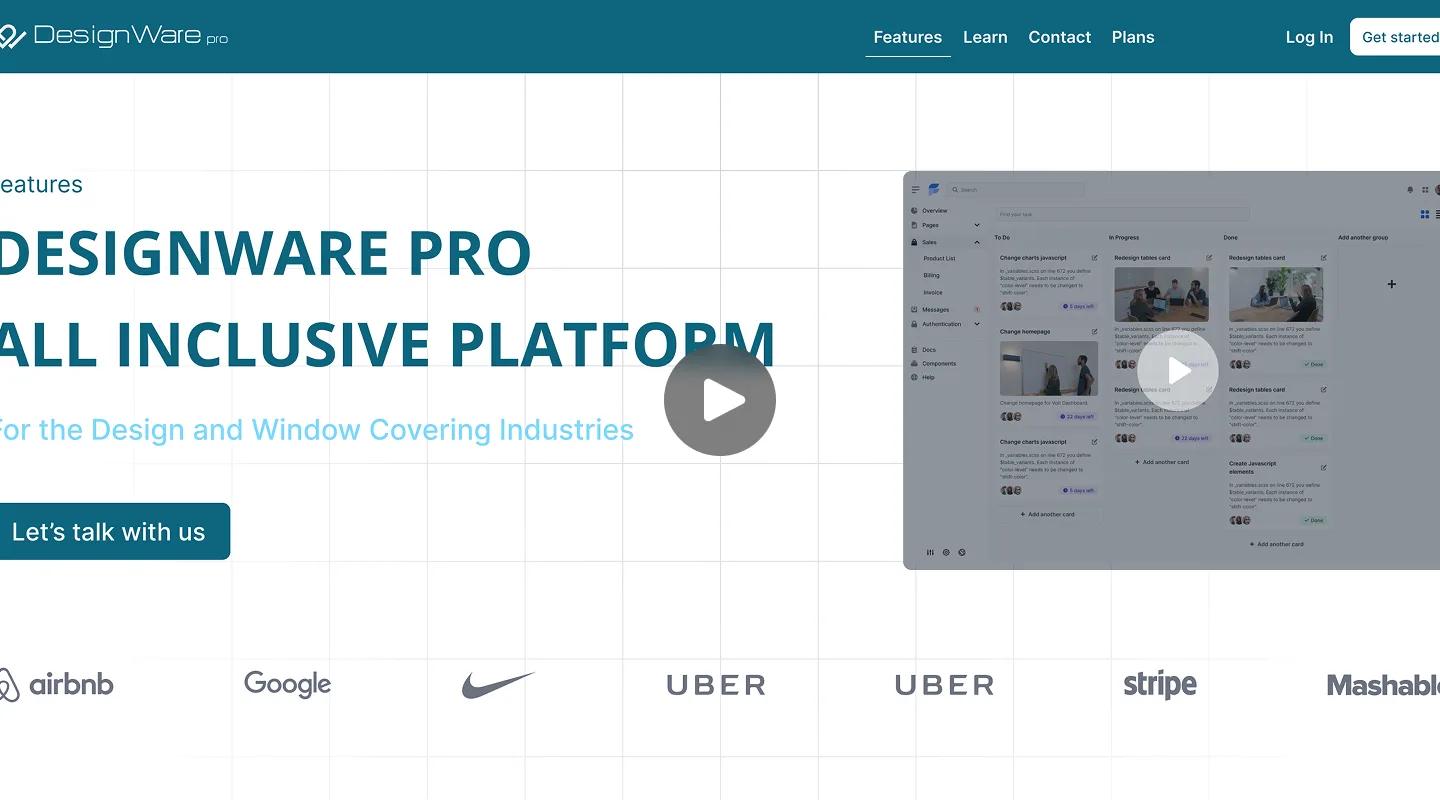
Task: Click the ALL INCLUSIVE PLATFORM heading text
Action: (387, 345)
